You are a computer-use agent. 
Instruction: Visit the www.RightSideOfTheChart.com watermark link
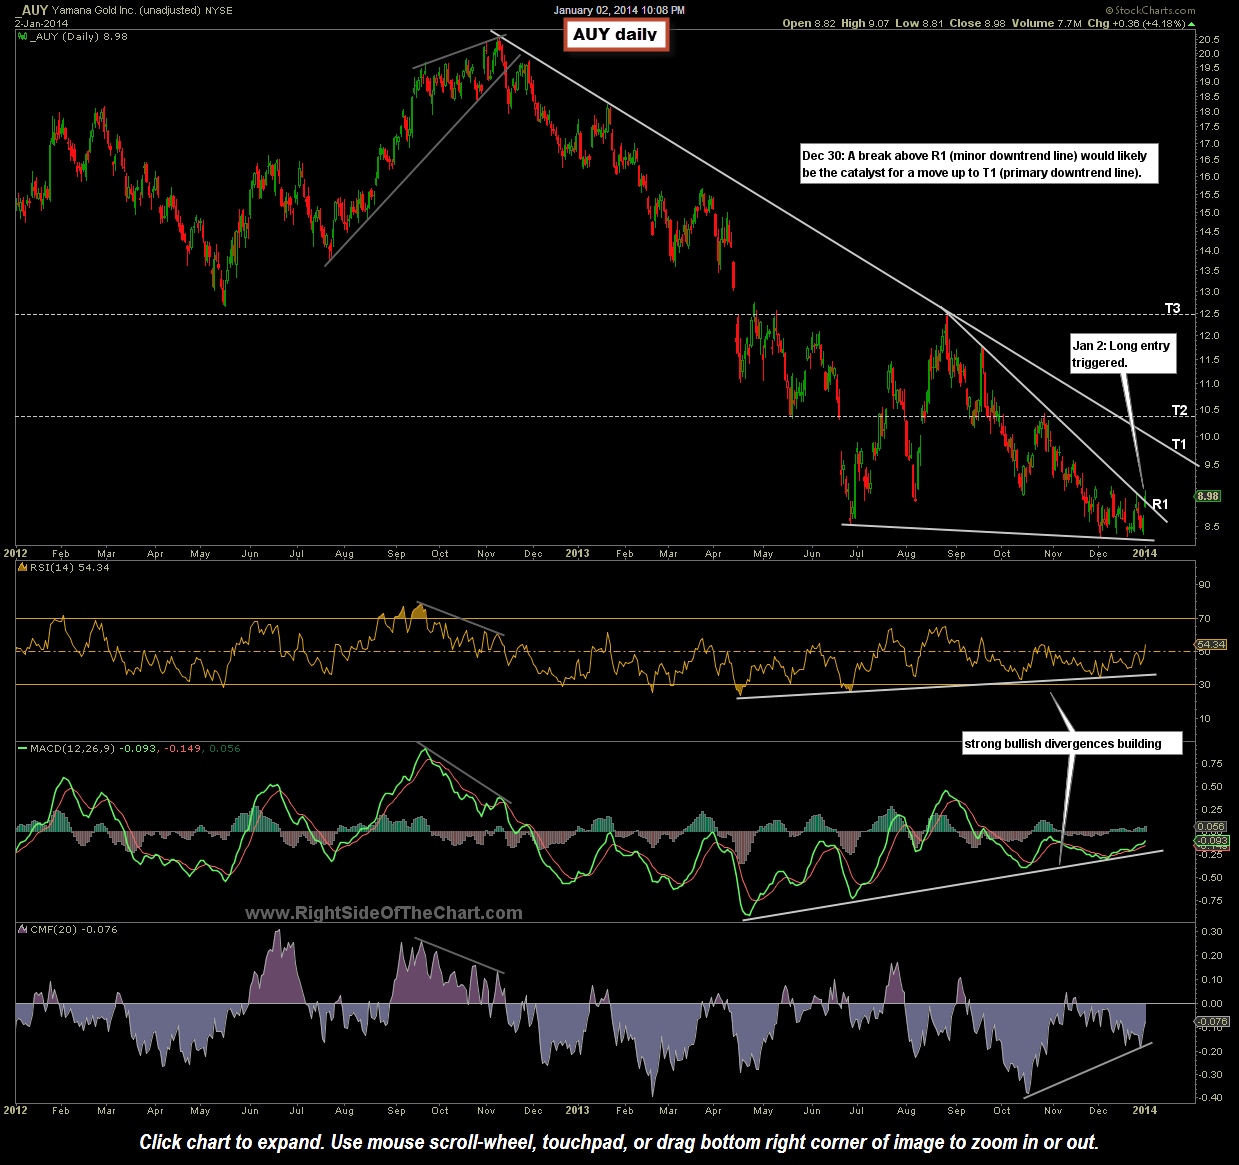pos(385,913)
